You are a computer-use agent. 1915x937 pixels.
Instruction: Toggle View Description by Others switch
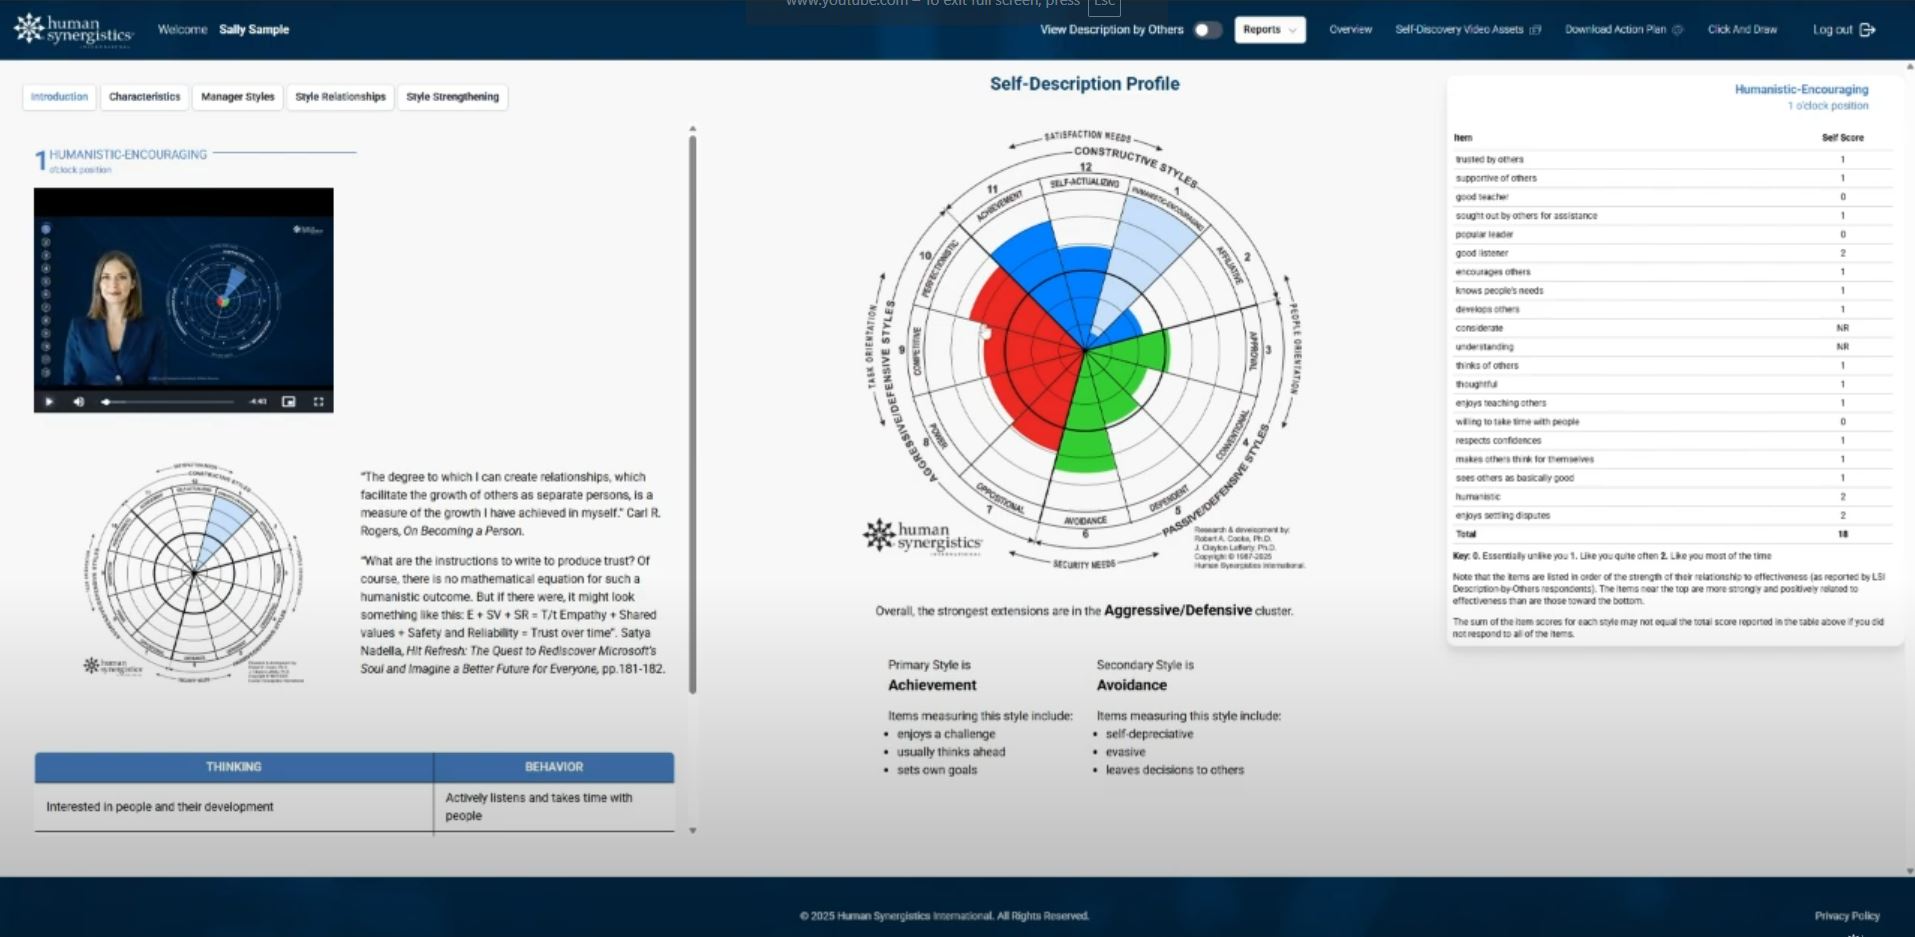pos(1207,30)
